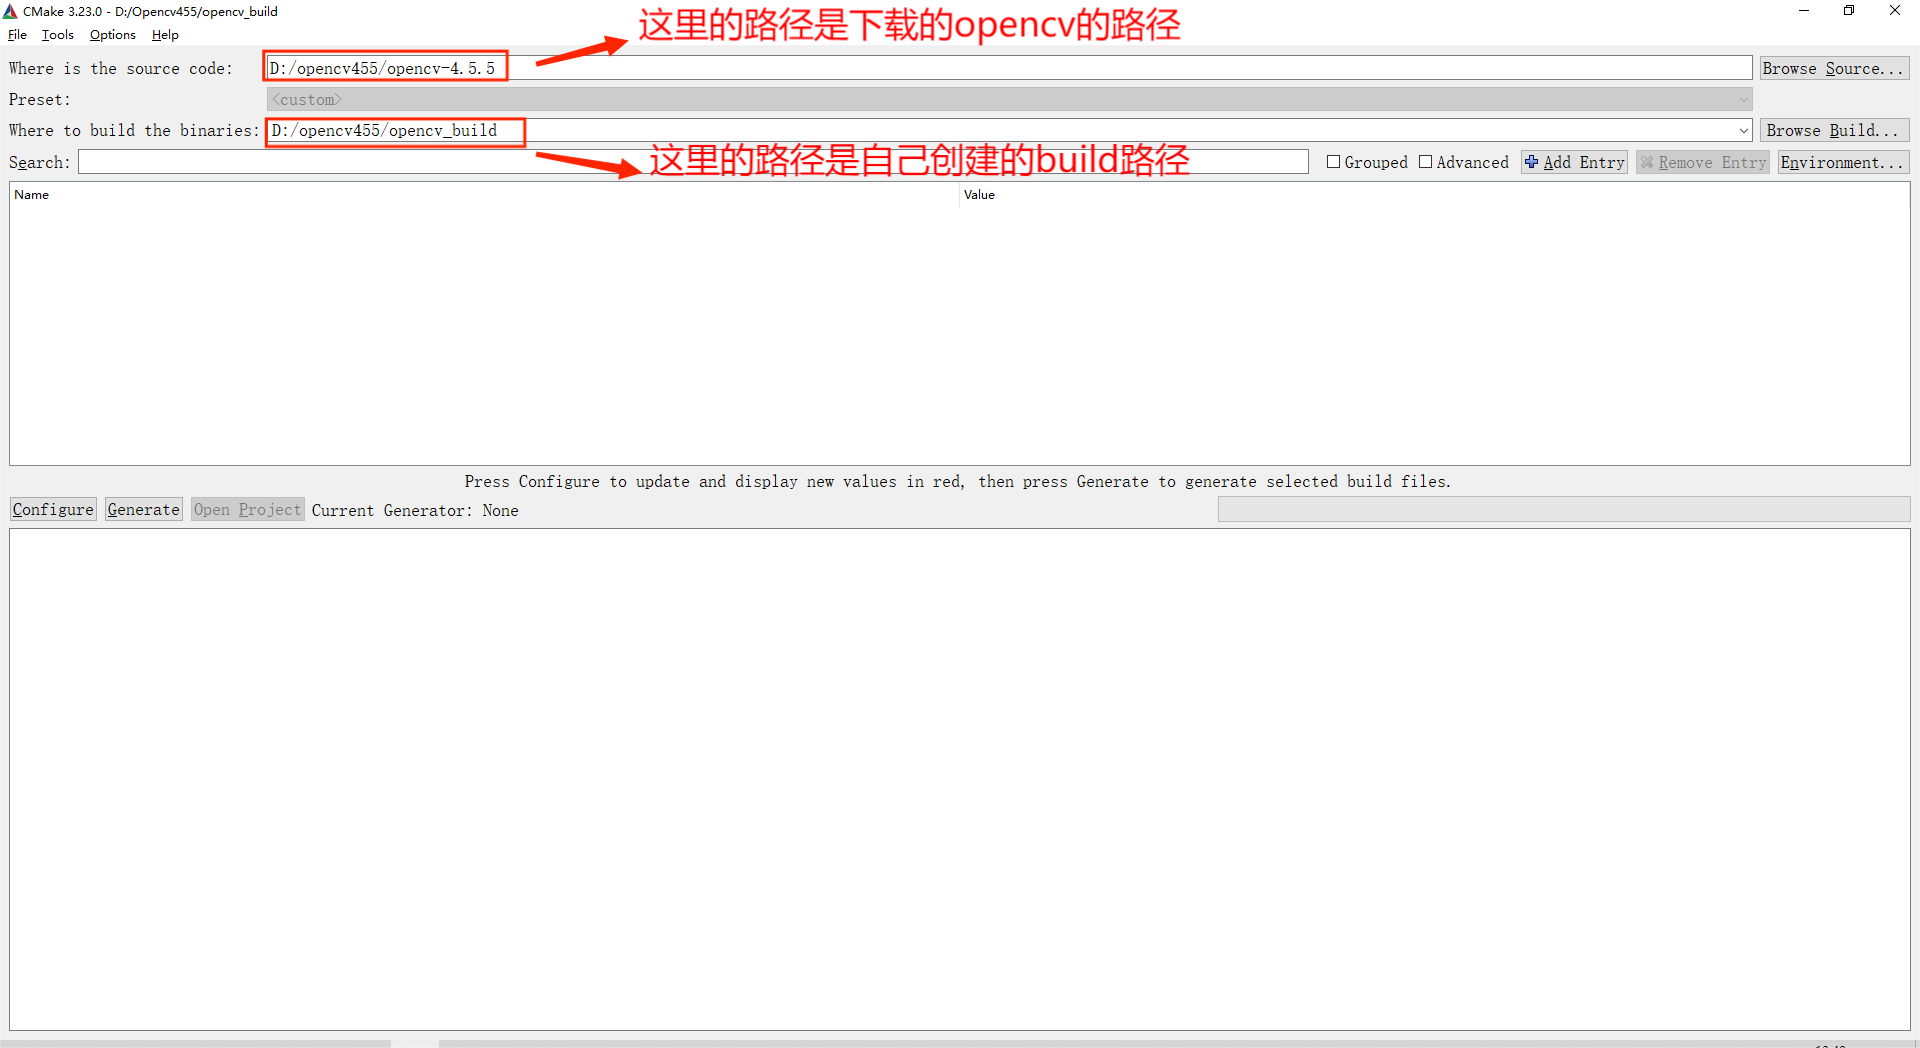Minimize the CMake window
Screen dimensions: 1920x1048
(1804, 11)
